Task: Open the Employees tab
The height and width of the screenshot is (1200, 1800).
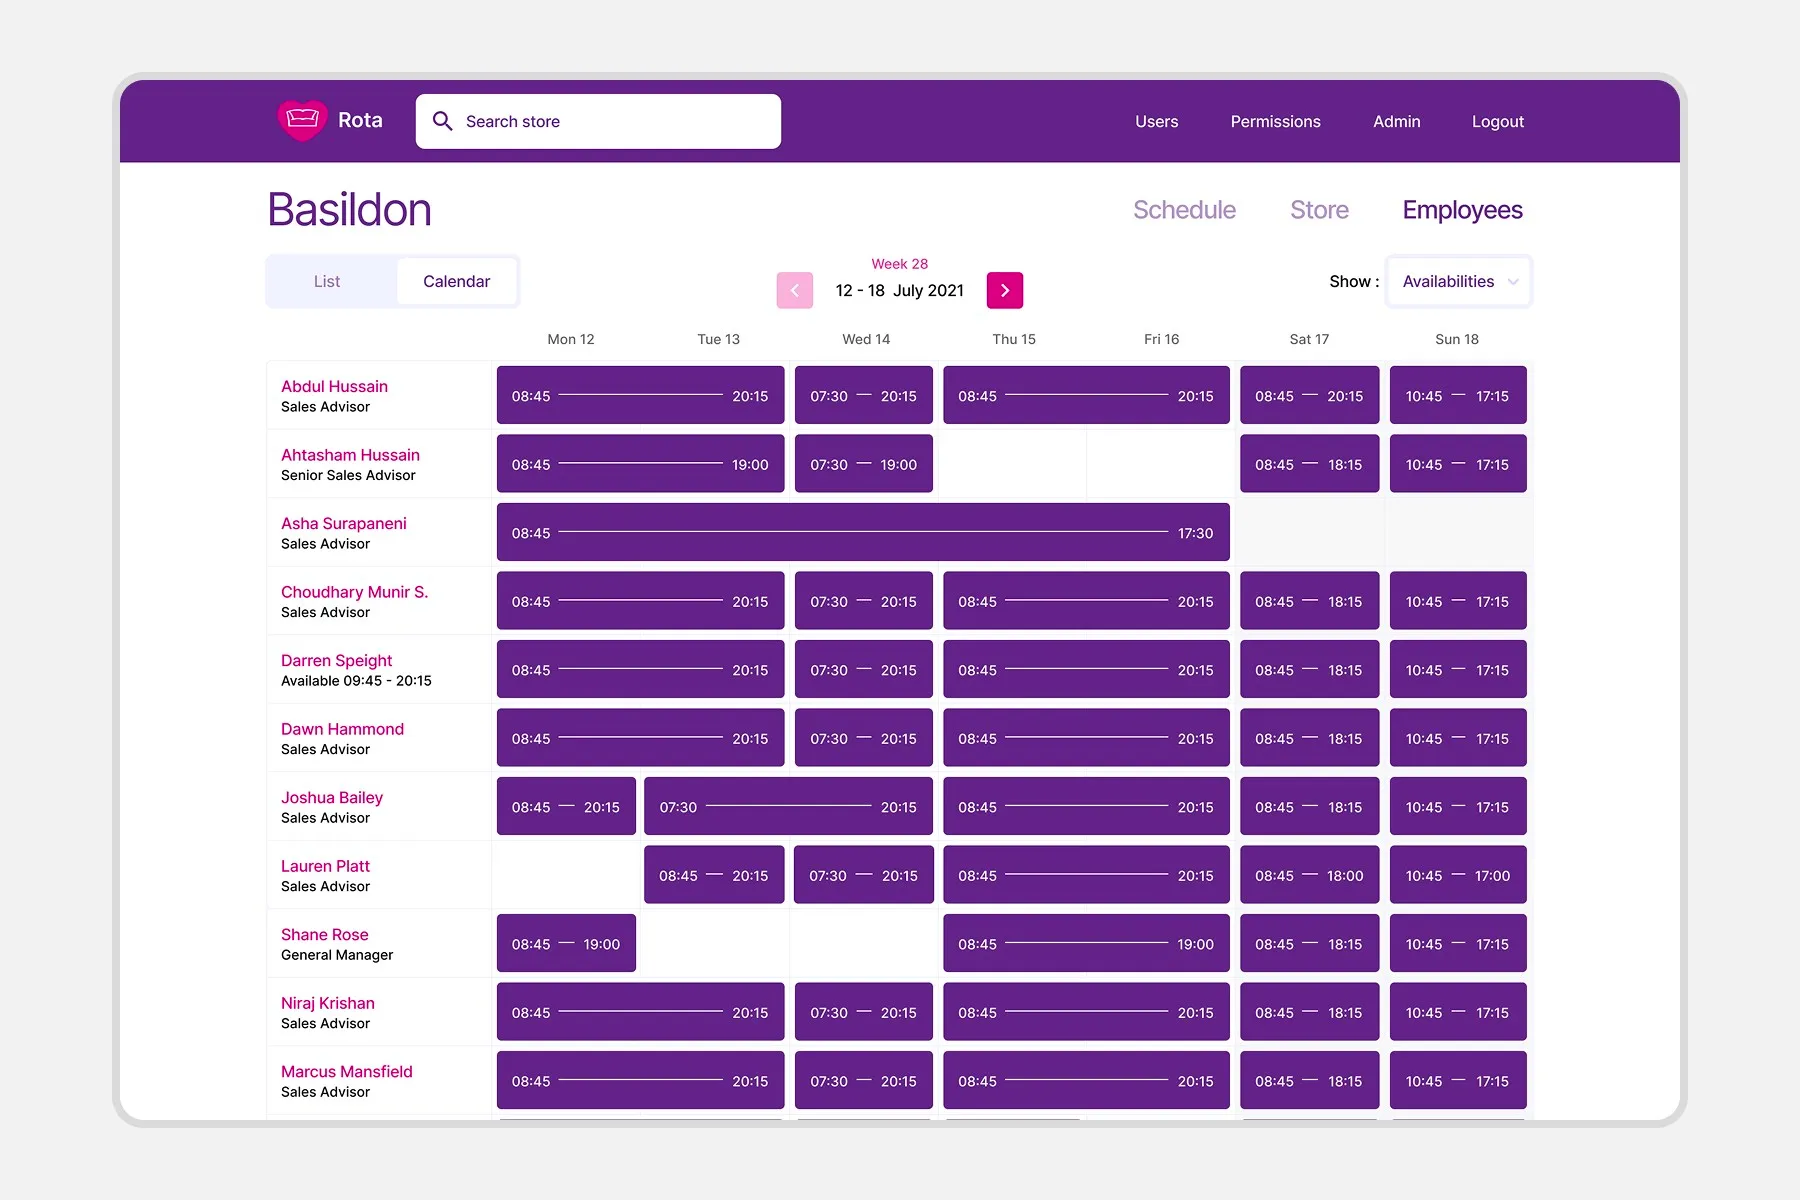Action: point(1462,210)
